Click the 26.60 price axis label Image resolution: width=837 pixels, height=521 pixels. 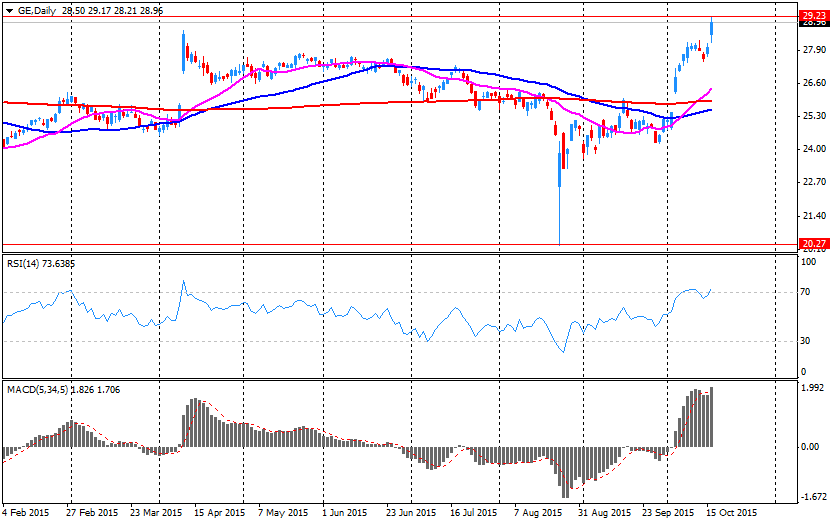point(814,83)
